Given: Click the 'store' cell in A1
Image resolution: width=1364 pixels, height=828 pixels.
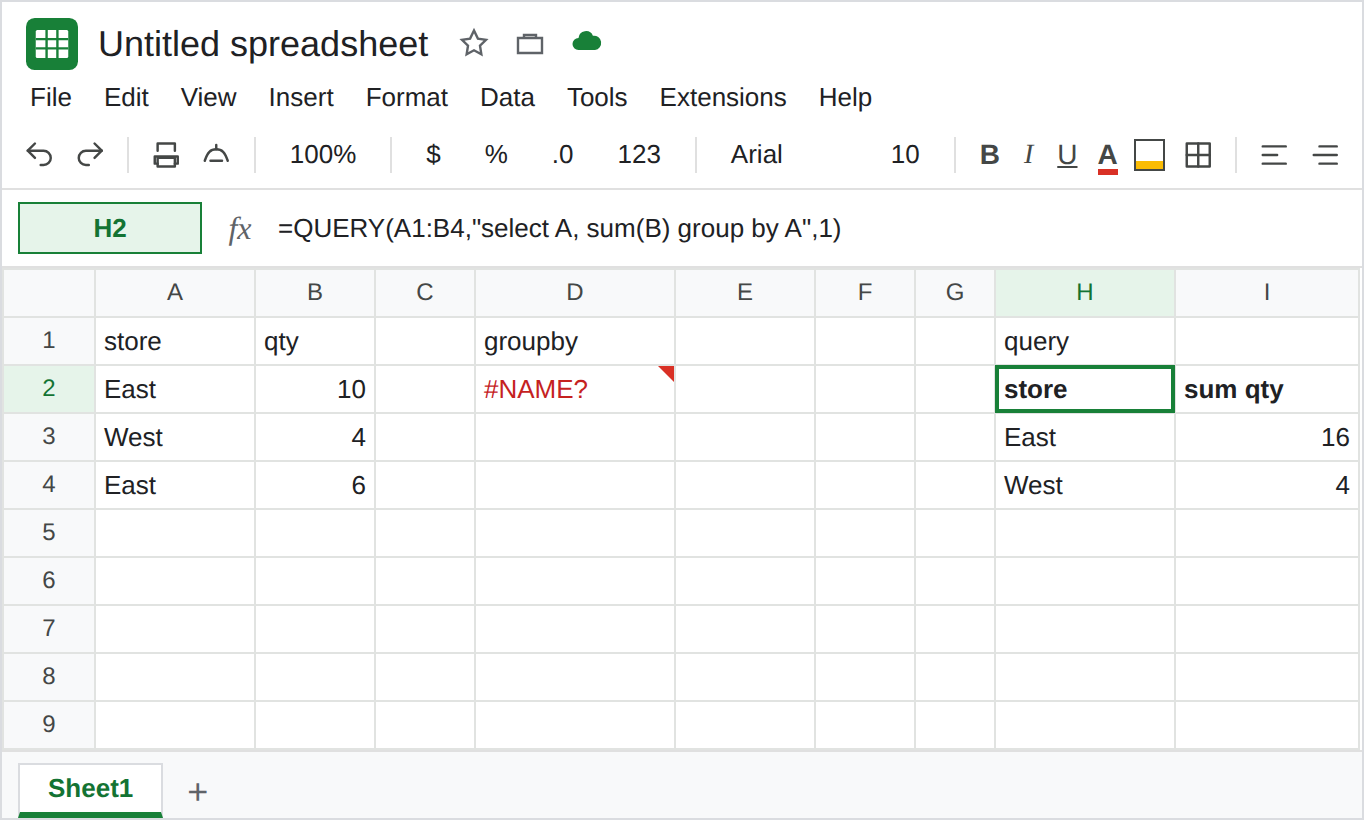Looking at the screenshot, I should click(x=175, y=341).
